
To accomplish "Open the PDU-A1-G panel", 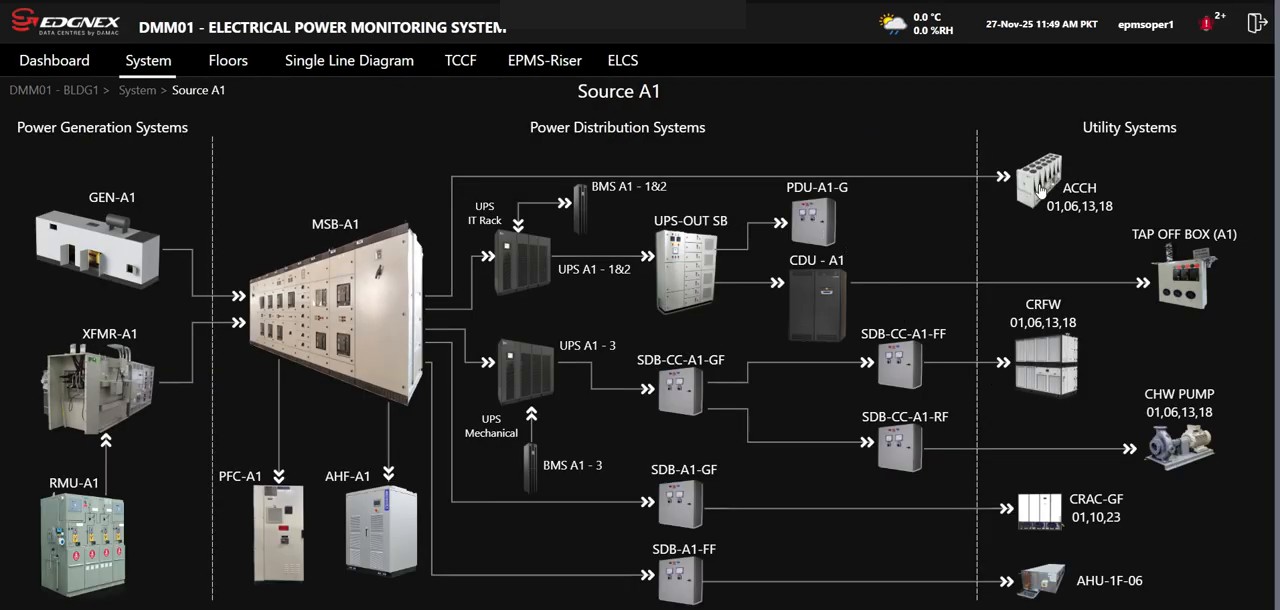I will tap(813, 222).
